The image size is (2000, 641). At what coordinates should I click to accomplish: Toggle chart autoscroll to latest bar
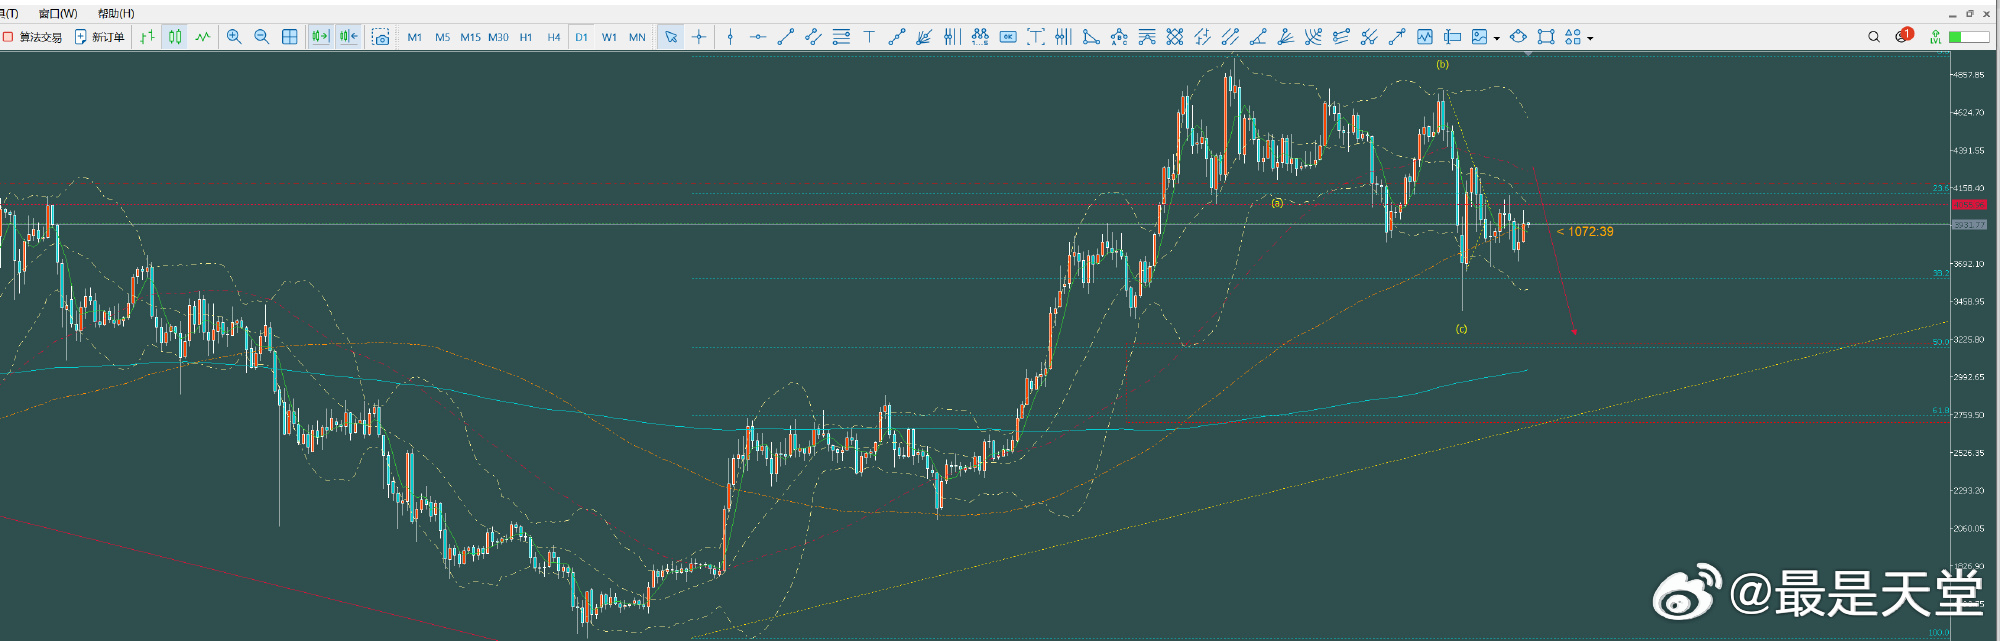[348, 37]
